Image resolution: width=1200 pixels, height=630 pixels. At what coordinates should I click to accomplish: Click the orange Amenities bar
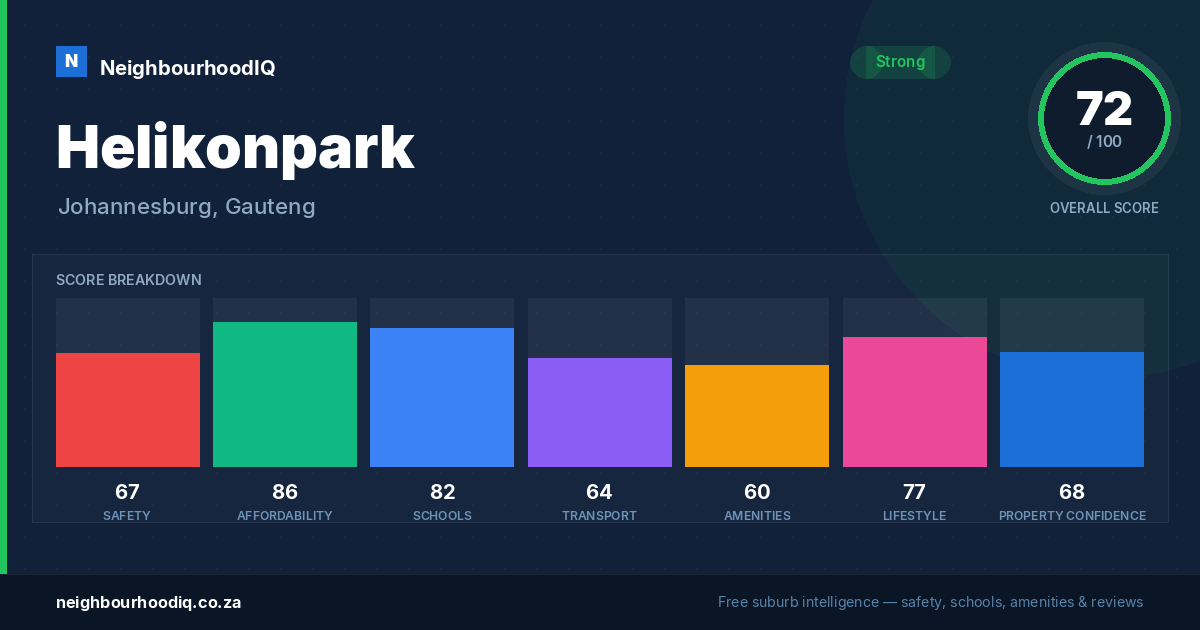(x=757, y=416)
